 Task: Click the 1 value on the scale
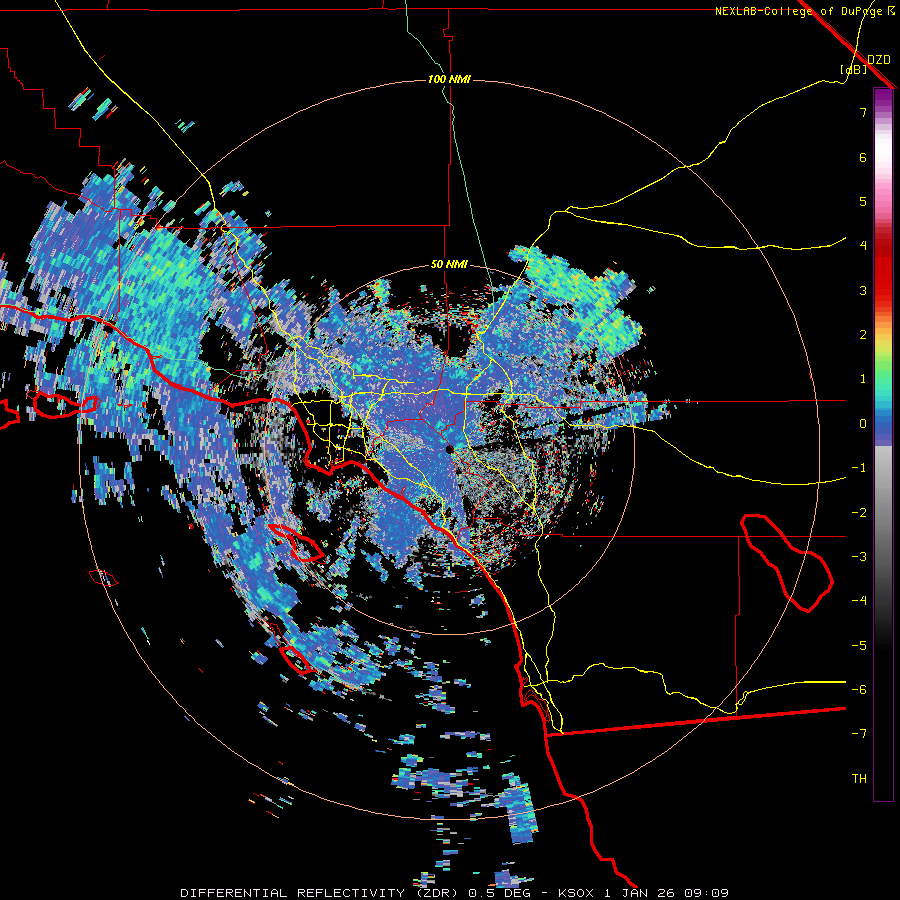(x=863, y=379)
